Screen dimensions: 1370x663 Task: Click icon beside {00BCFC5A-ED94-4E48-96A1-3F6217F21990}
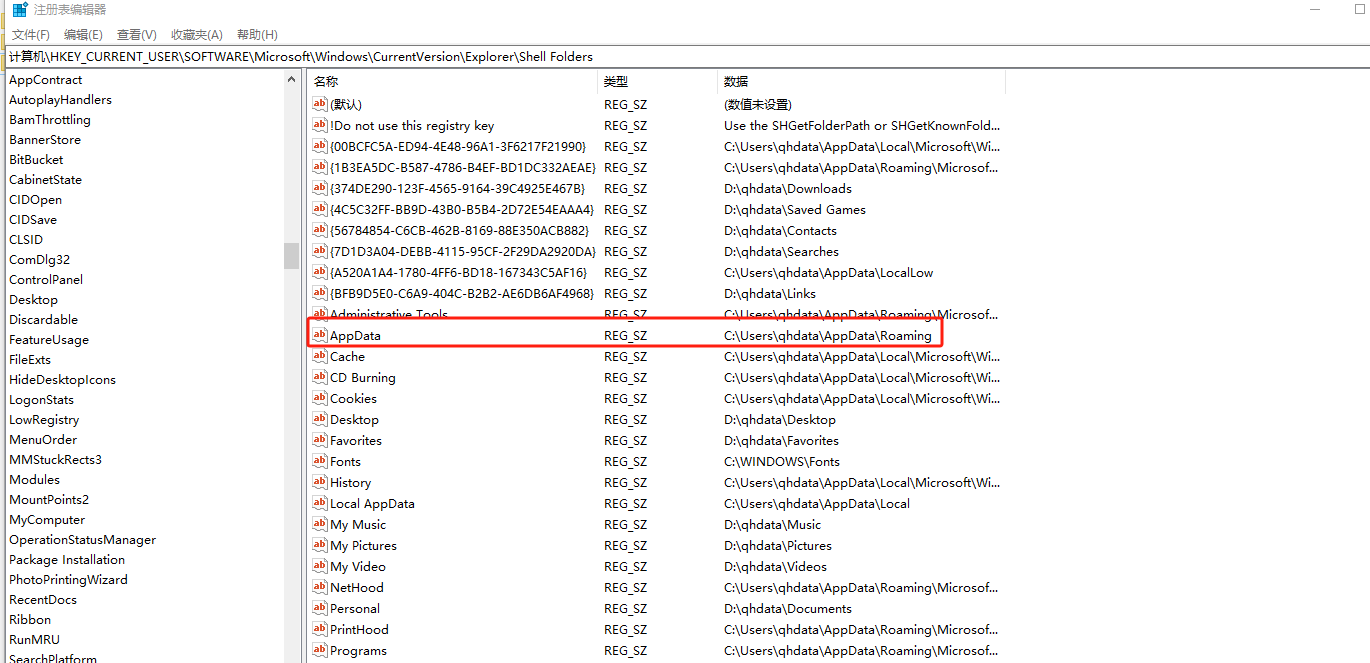click(320, 146)
